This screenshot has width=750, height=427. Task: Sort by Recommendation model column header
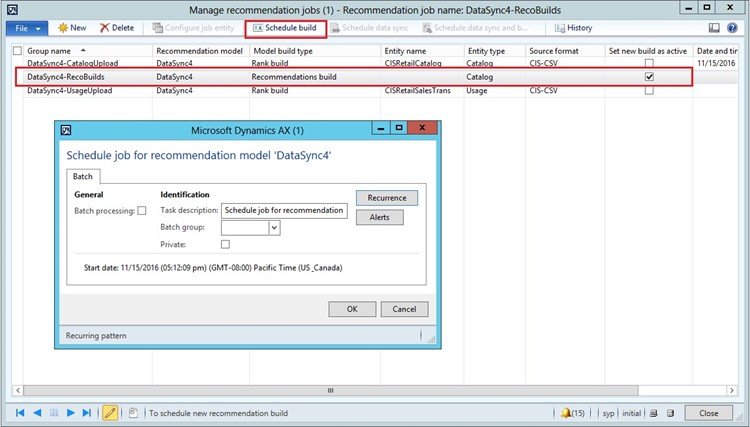tap(199, 51)
